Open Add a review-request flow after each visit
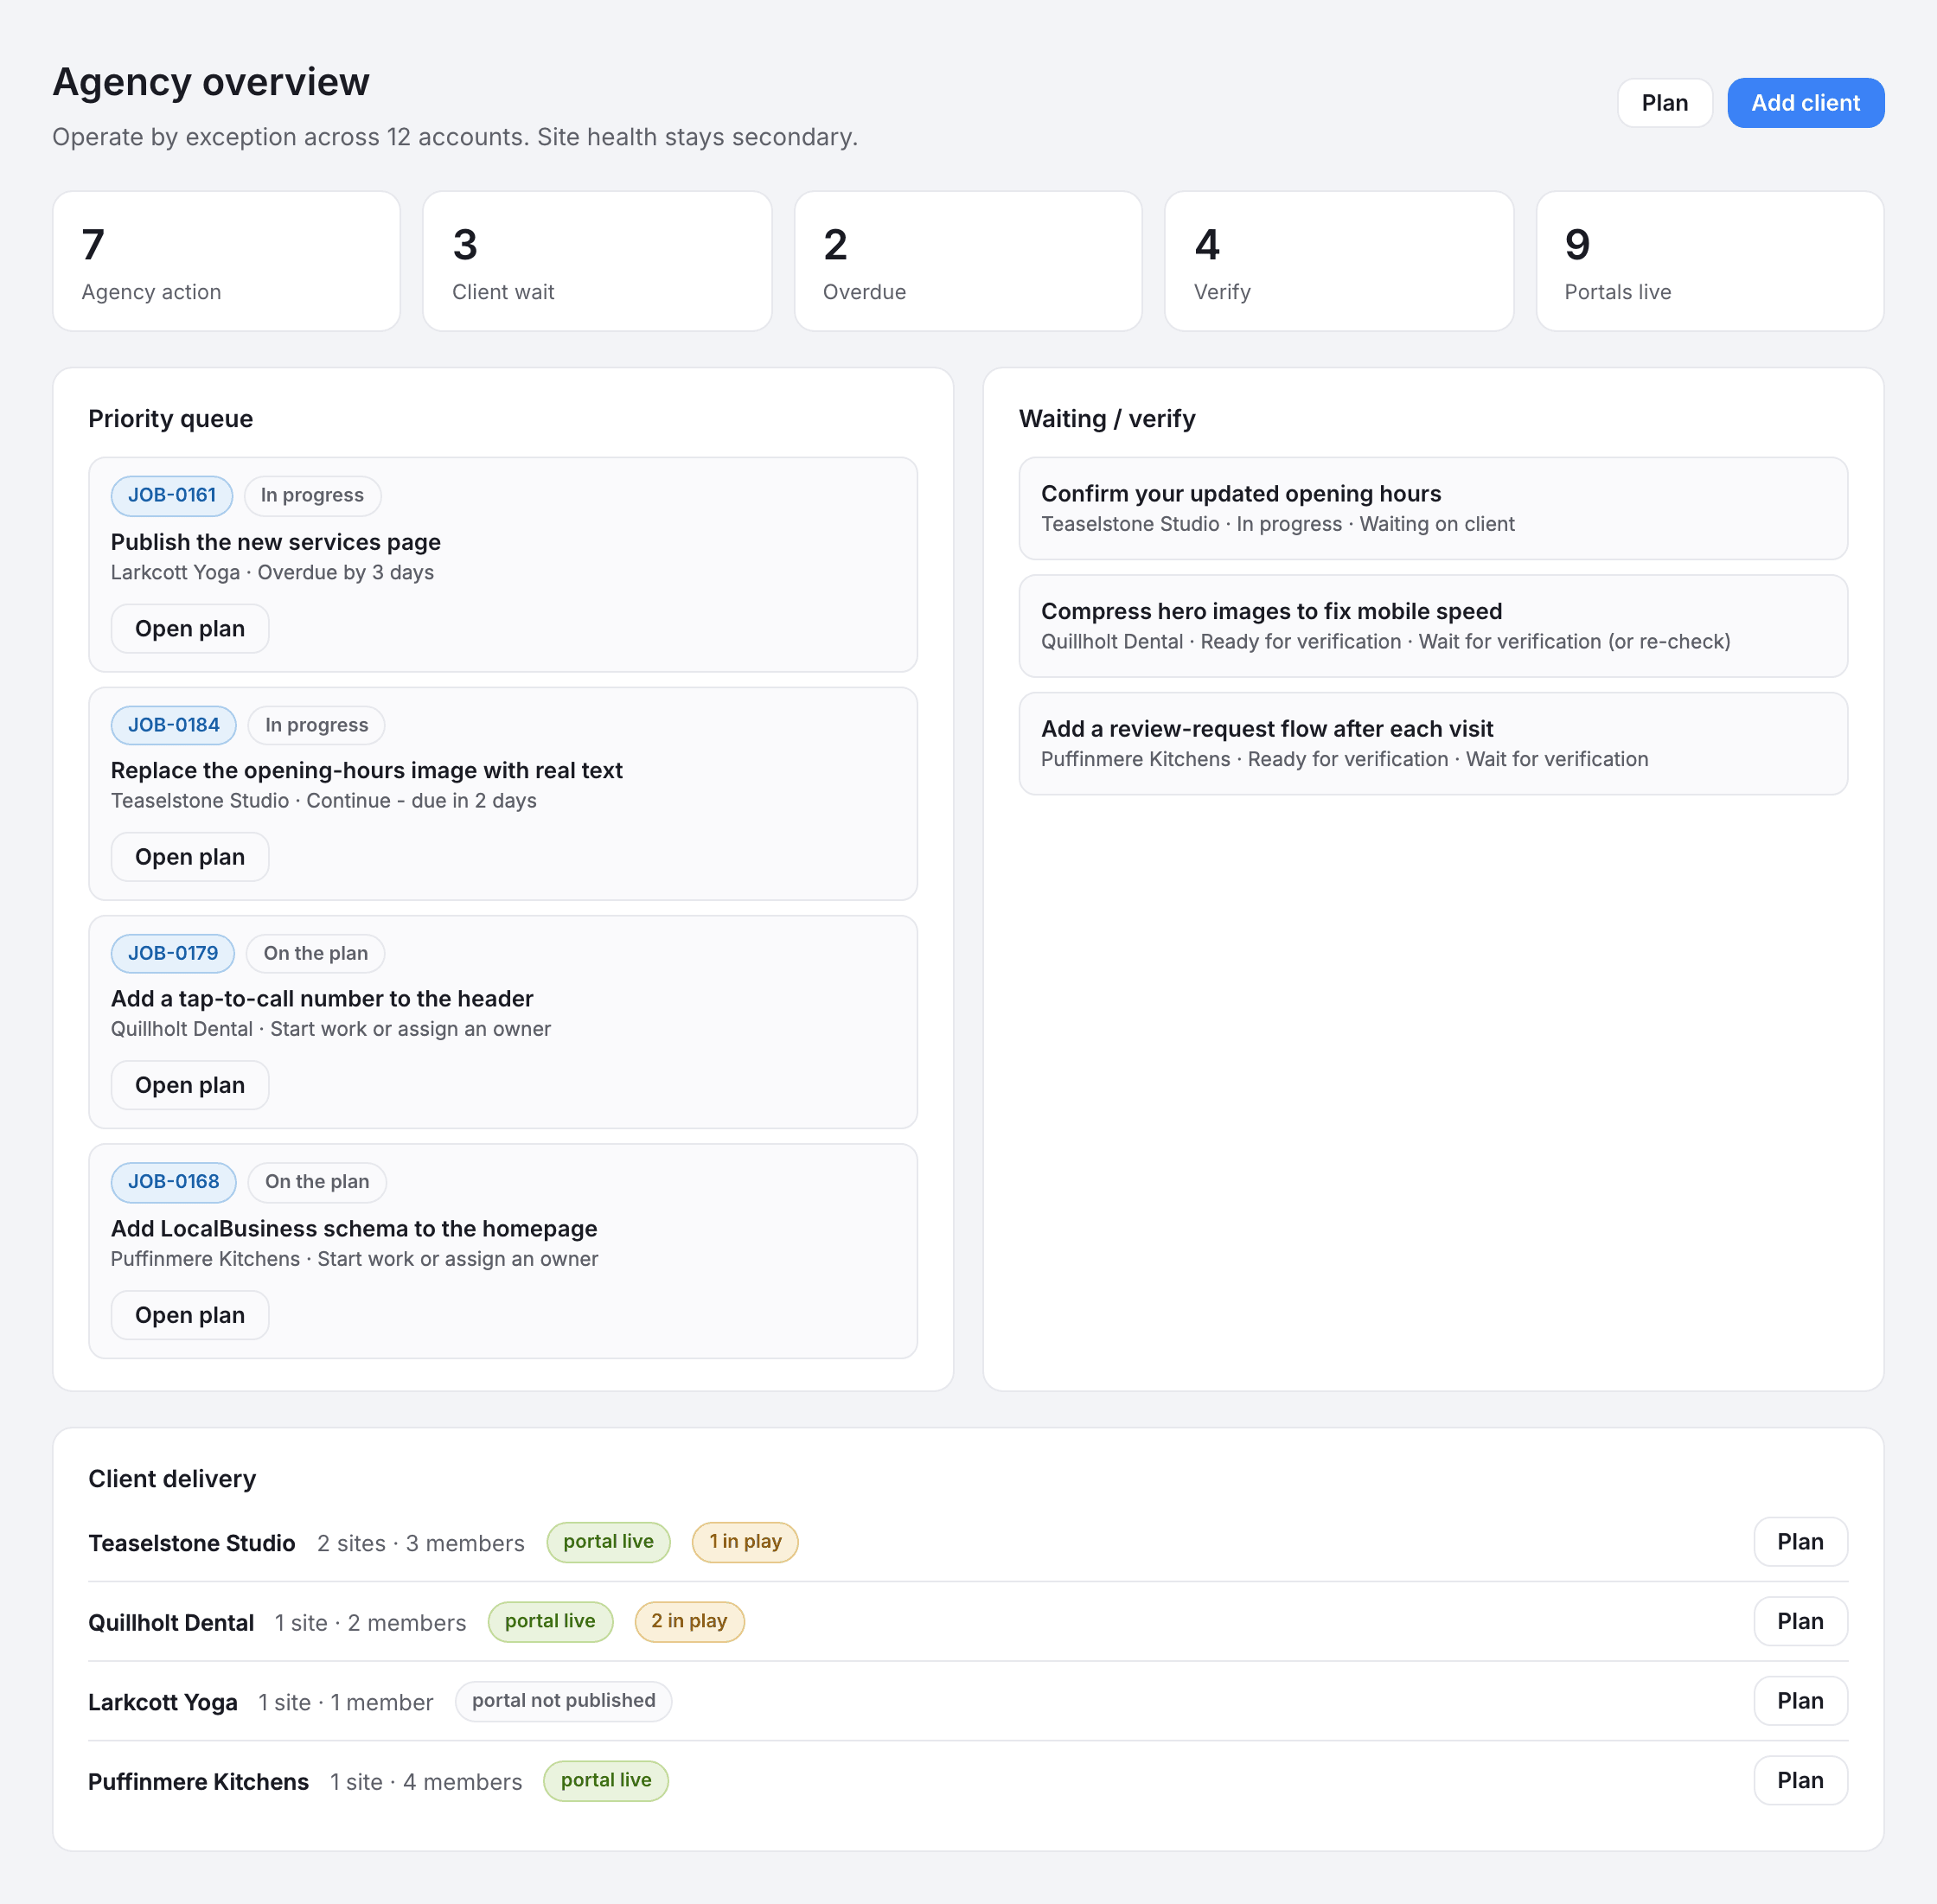1937x1904 pixels. pos(1433,744)
